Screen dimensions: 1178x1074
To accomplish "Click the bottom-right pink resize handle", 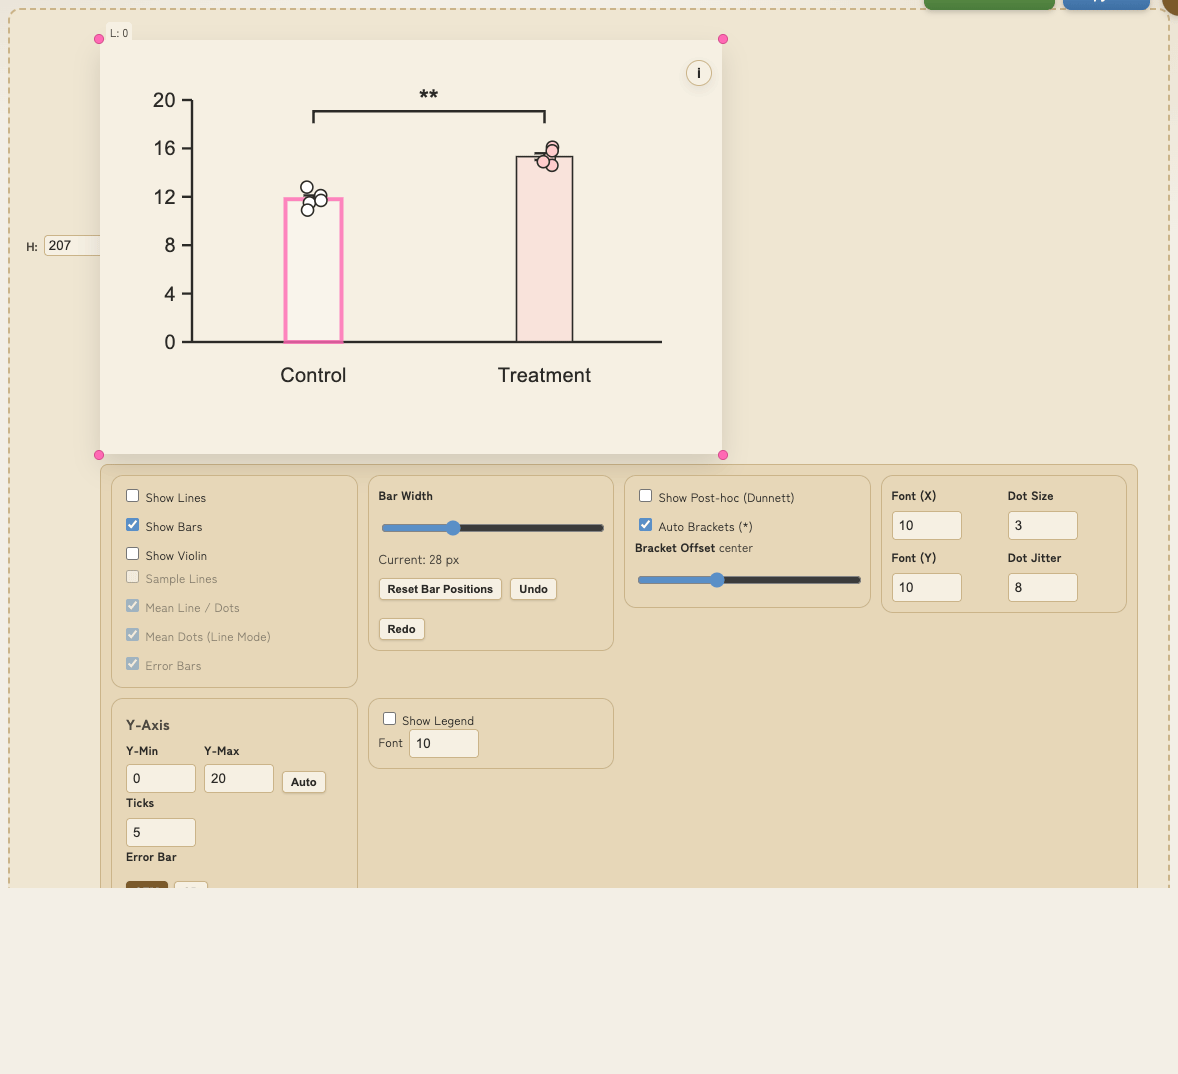I will click(x=723, y=455).
